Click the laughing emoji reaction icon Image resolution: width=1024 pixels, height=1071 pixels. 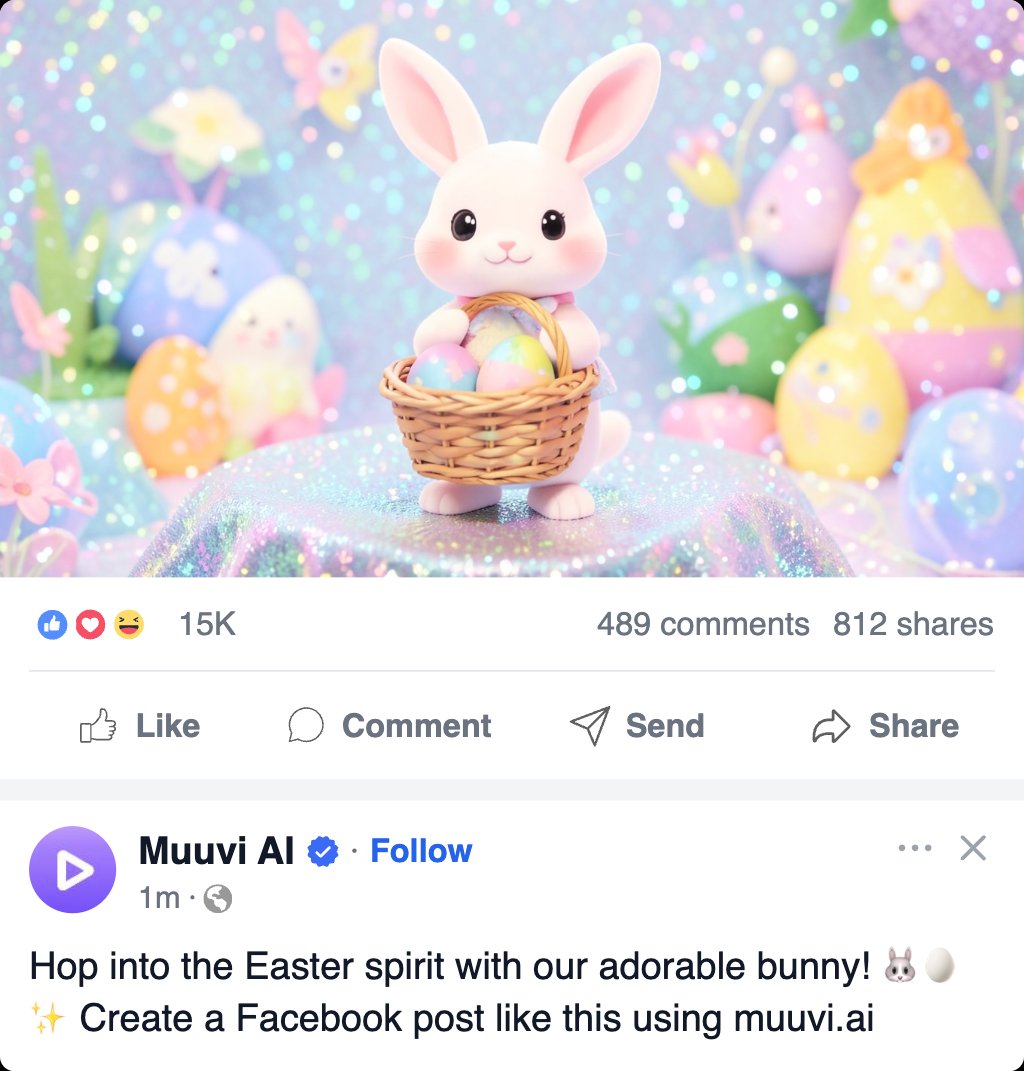(x=127, y=623)
